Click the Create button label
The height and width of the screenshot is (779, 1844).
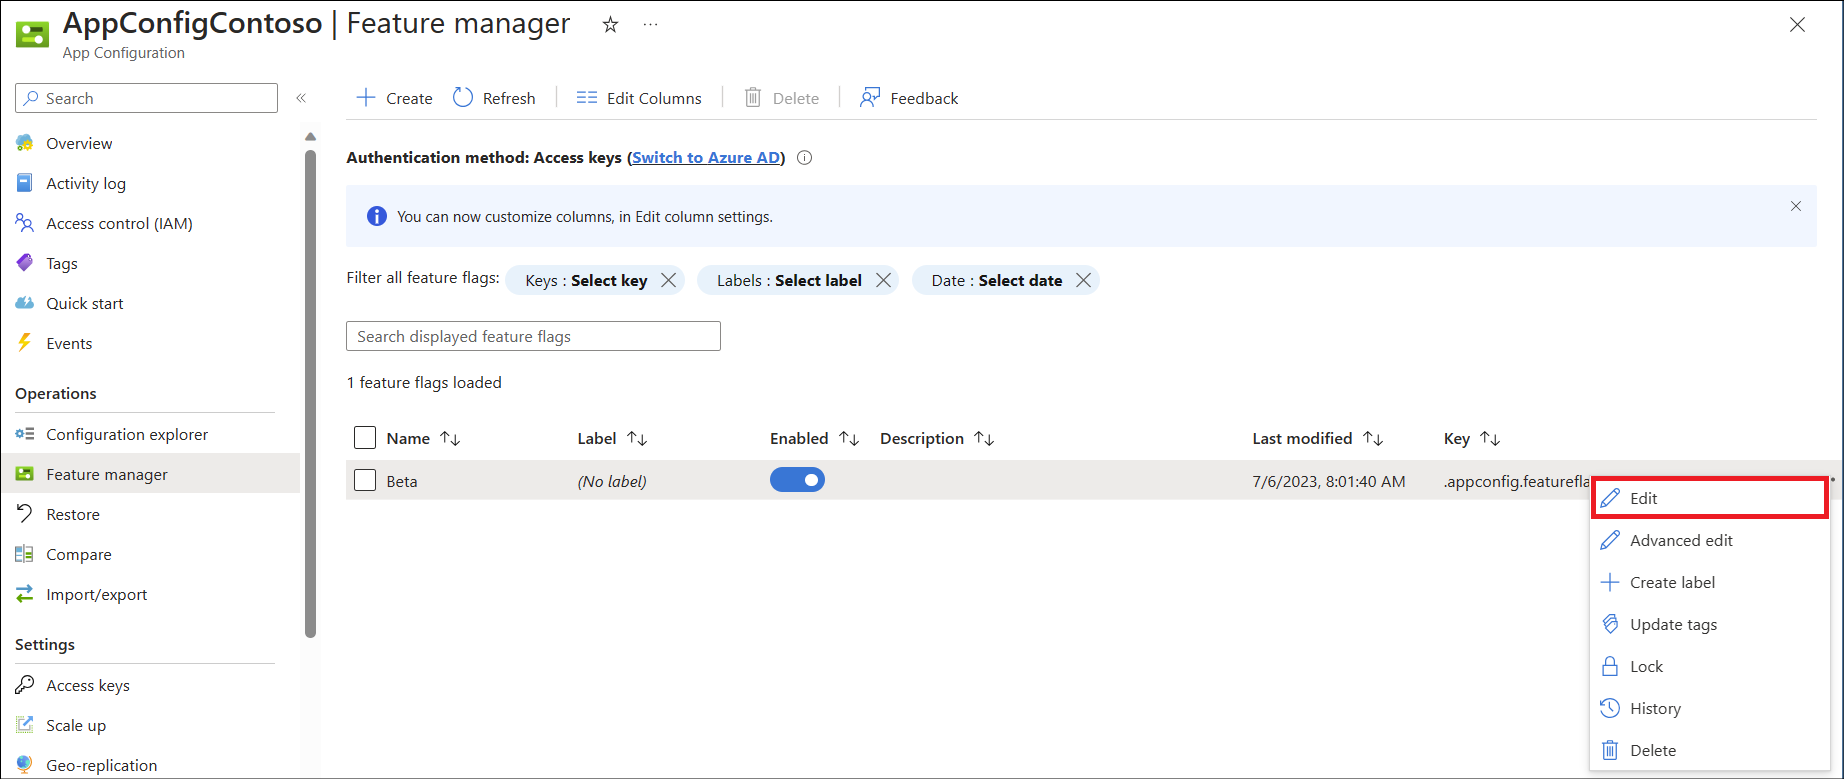point(409,98)
